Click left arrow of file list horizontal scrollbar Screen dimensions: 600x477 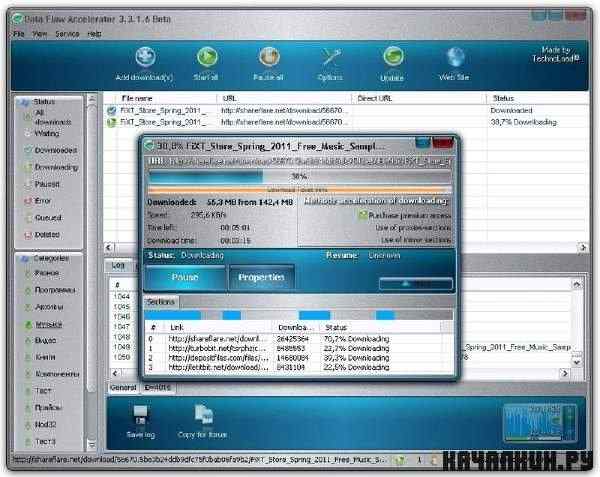(x=109, y=247)
